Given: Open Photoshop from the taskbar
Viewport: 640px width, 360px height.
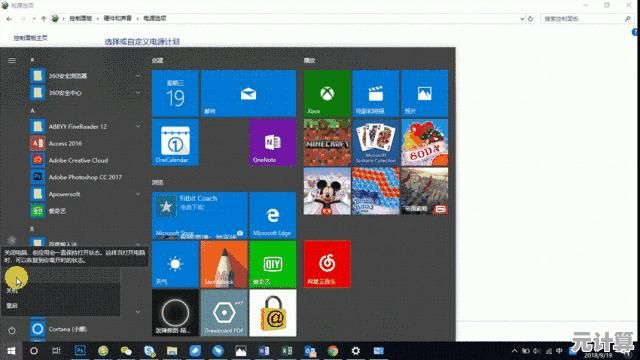Looking at the screenshot, I should coord(80,351).
